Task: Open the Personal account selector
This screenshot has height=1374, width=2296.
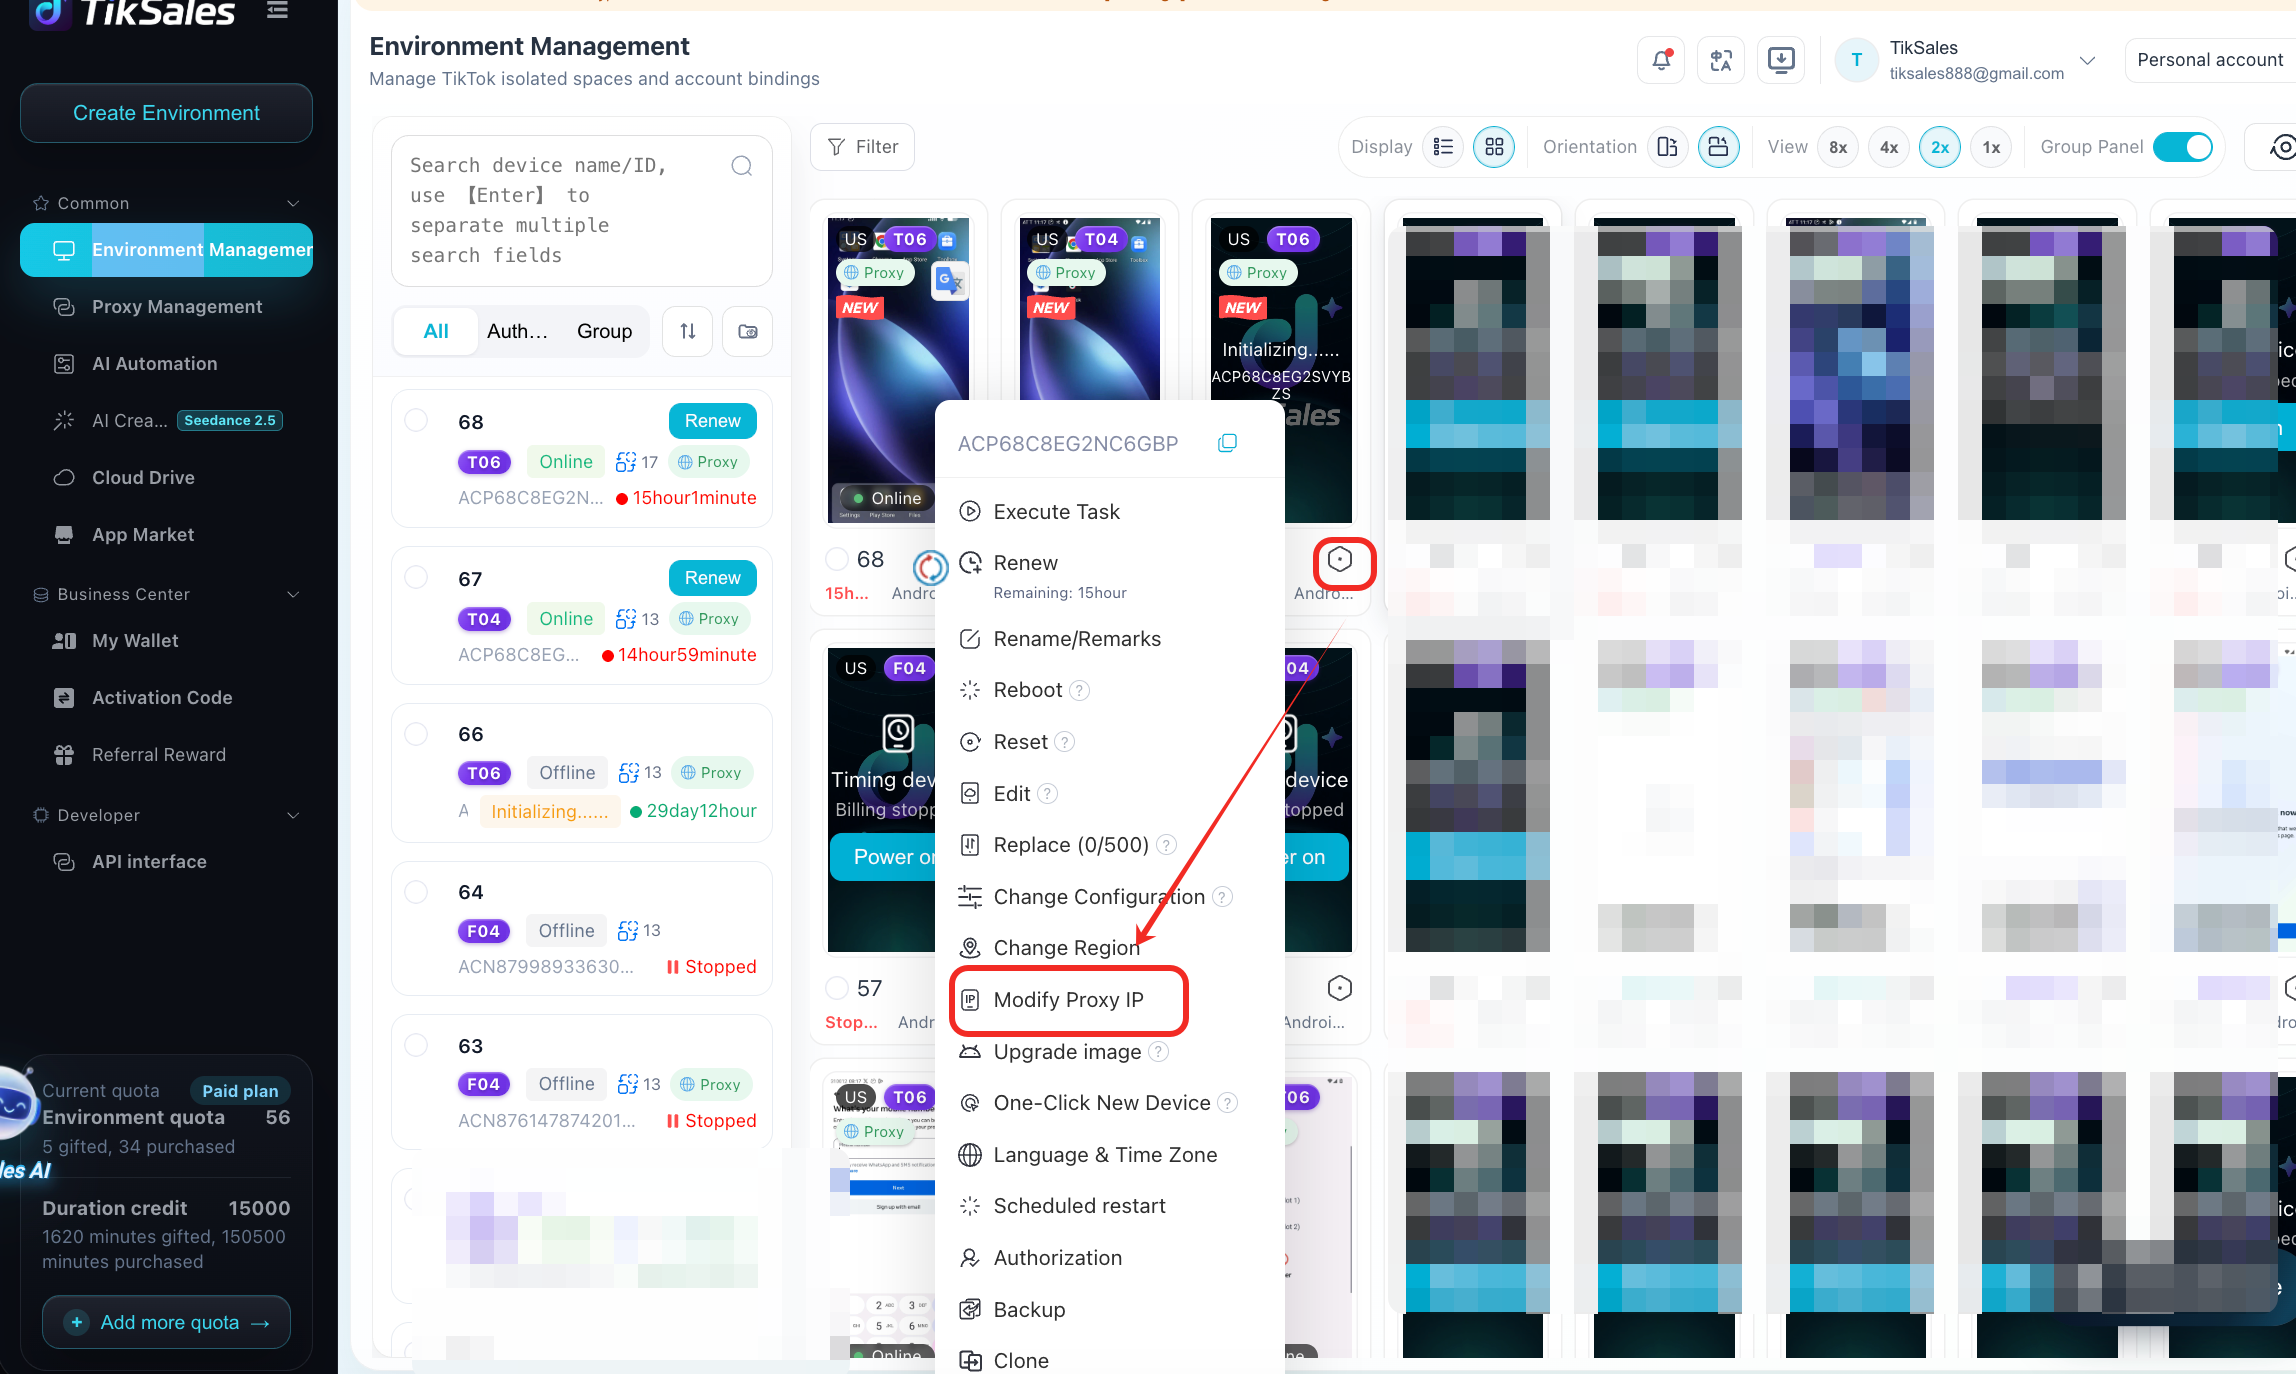Action: tap(2210, 60)
